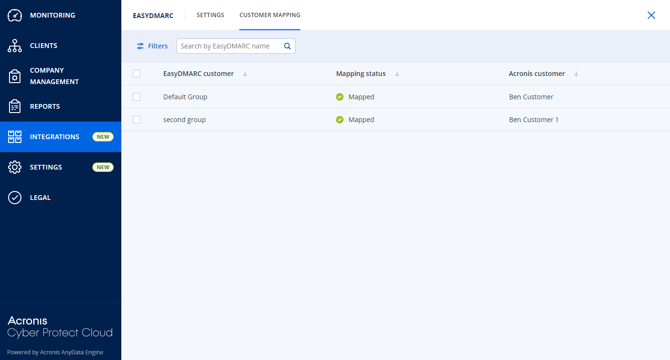670x360 pixels.
Task: Click the search magnifier icon
Action: click(287, 46)
